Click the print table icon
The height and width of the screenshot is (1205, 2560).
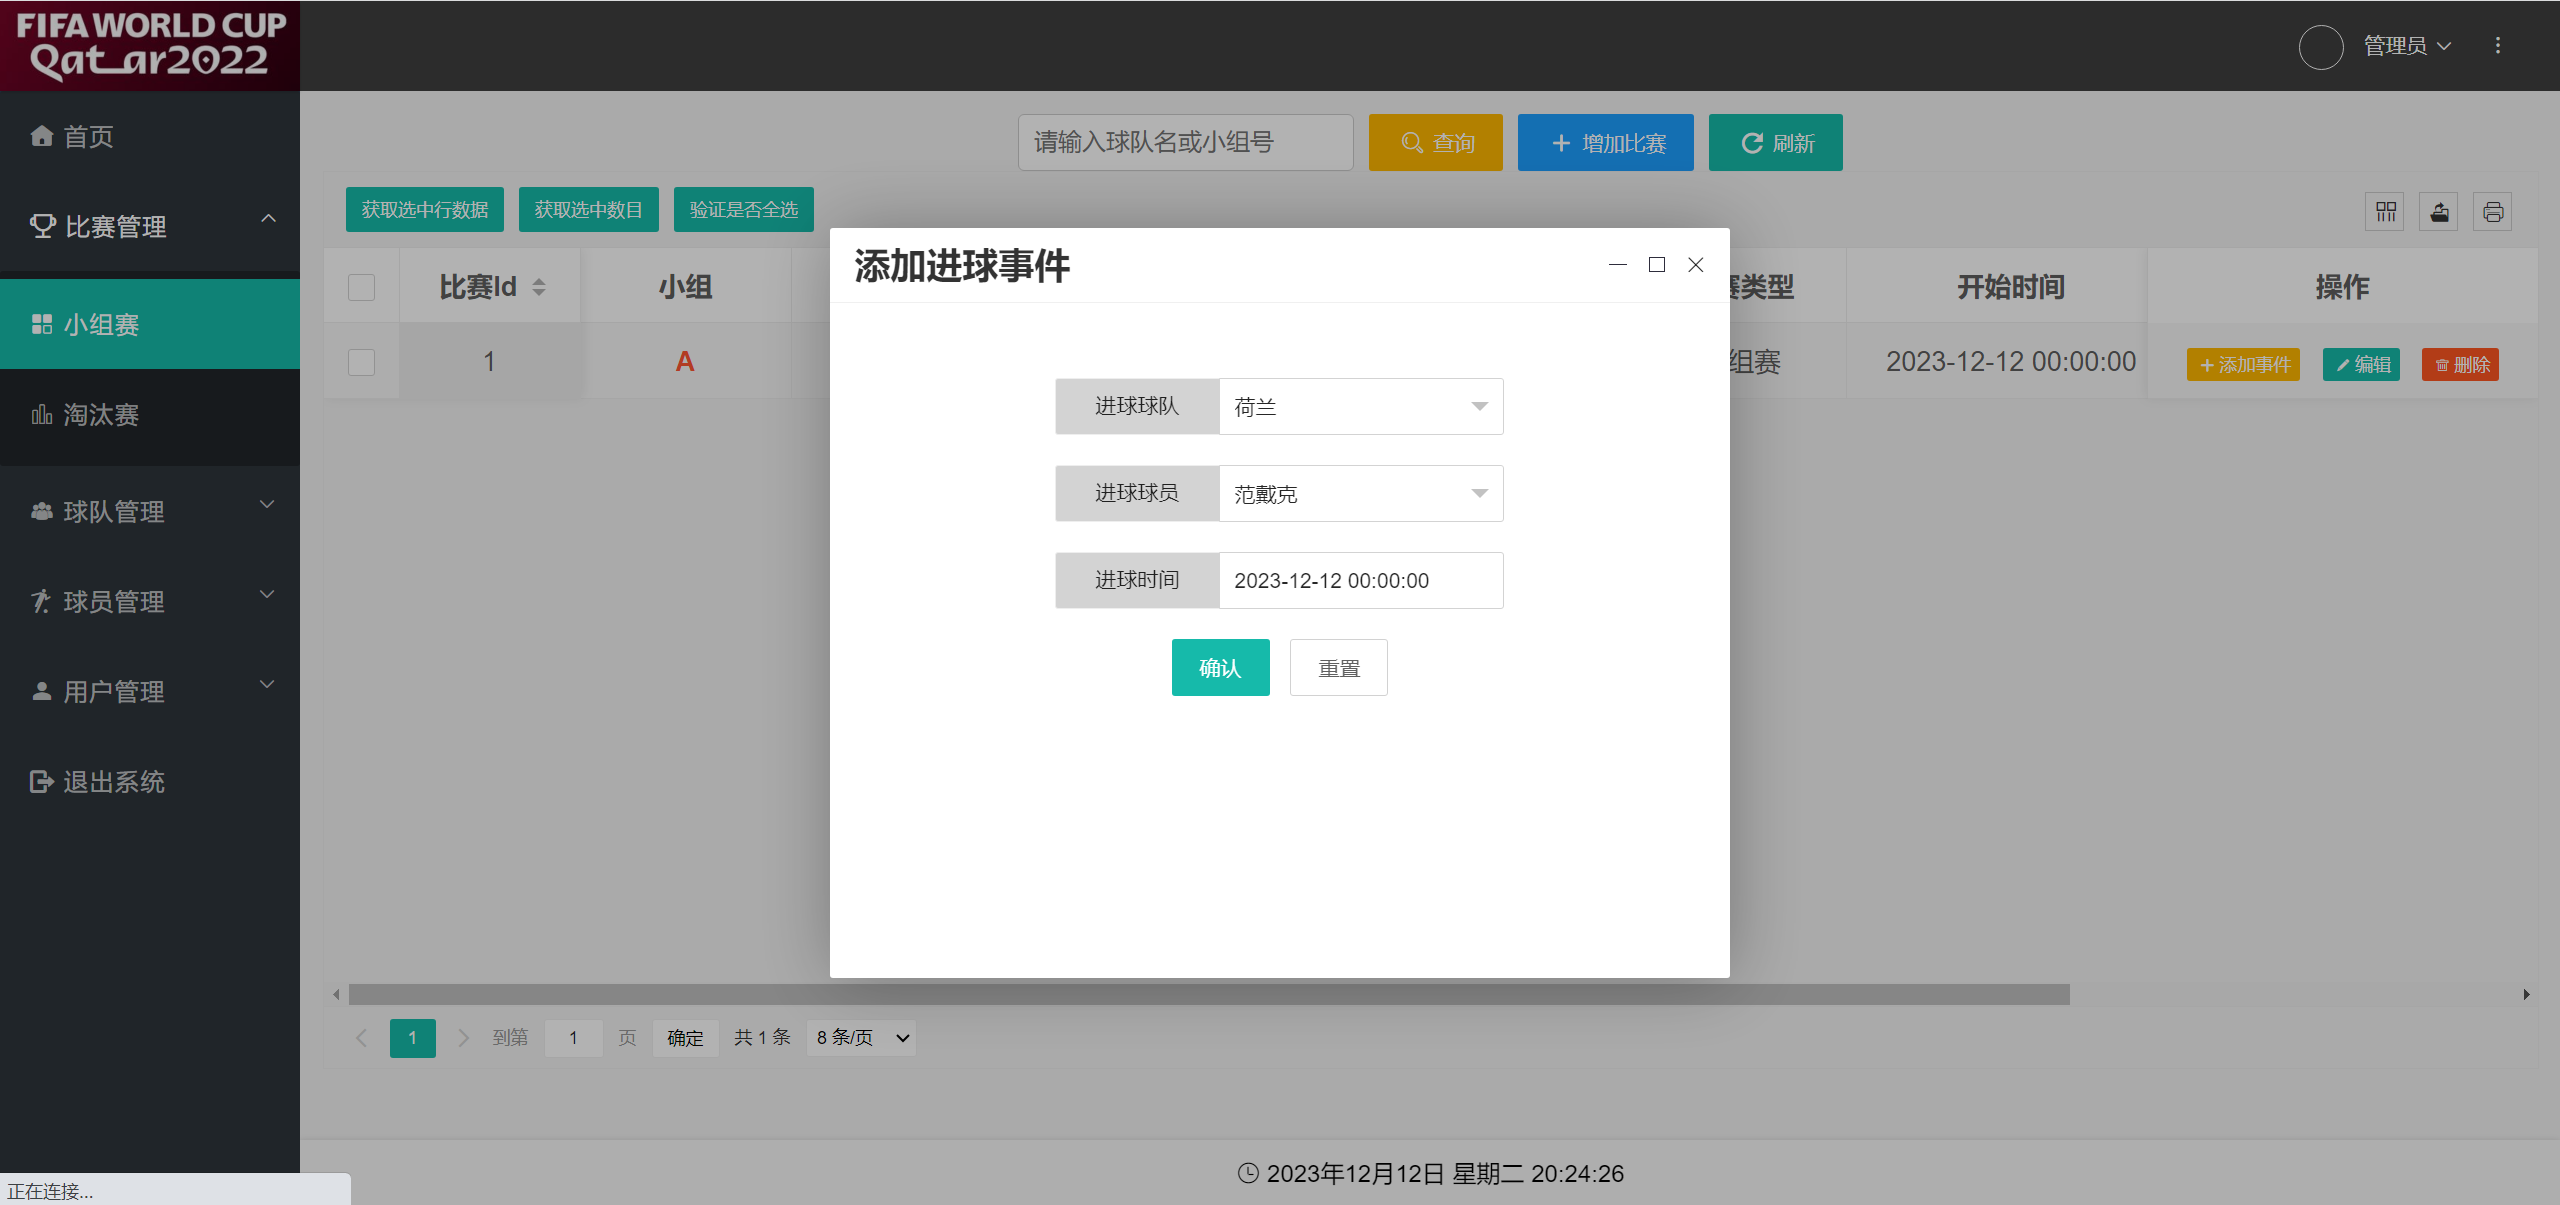click(2493, 212)
